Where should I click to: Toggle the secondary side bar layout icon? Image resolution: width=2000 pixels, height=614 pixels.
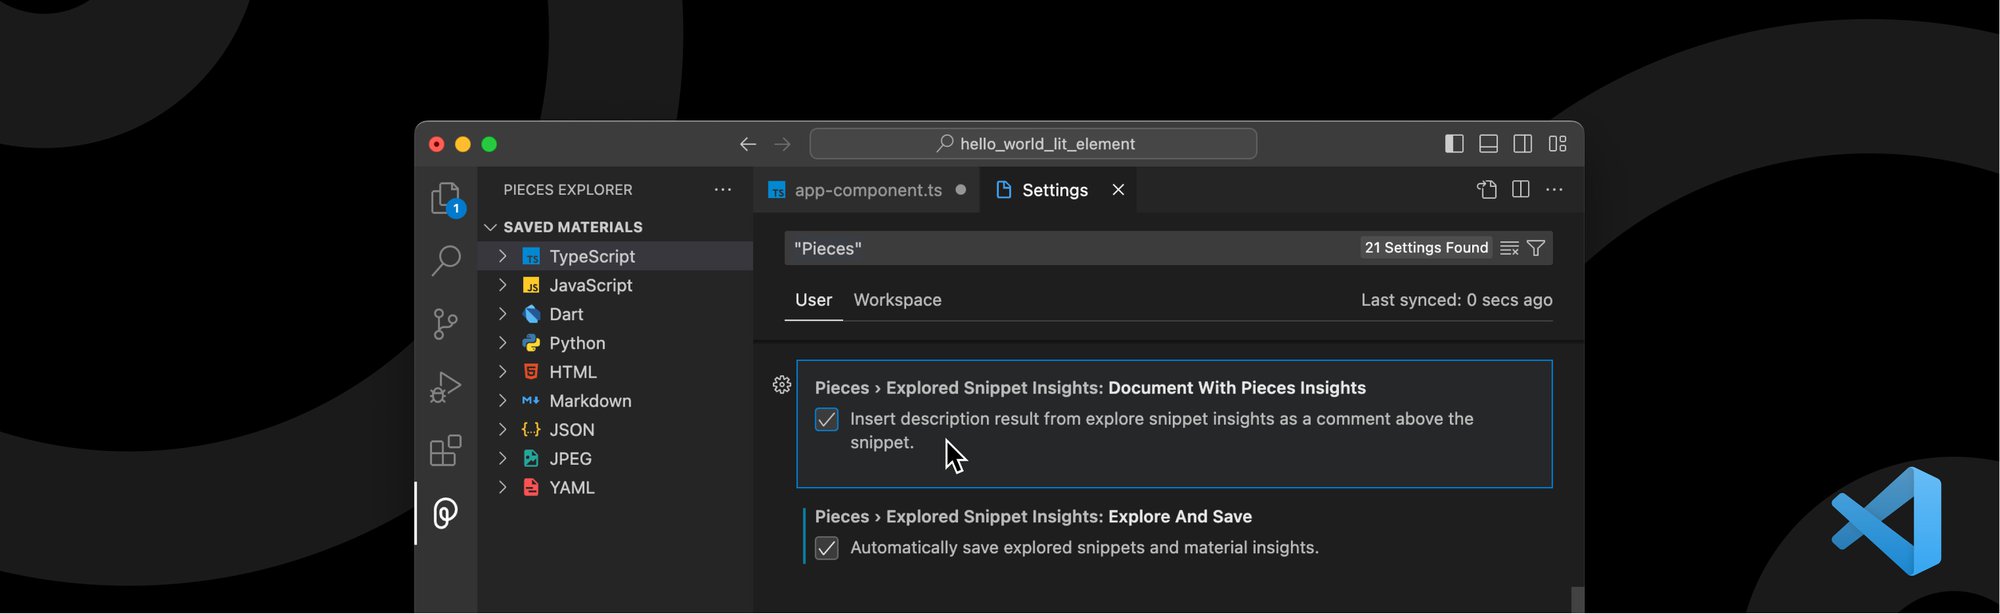tap(1523, 144)
